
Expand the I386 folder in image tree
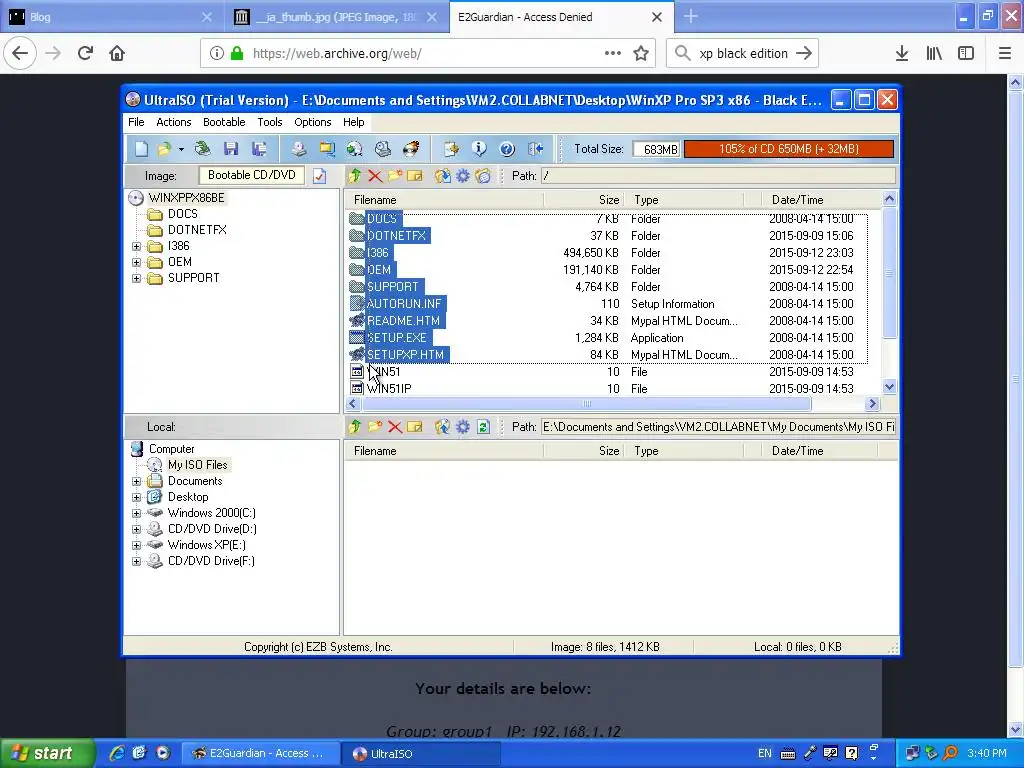click(136, 246)
